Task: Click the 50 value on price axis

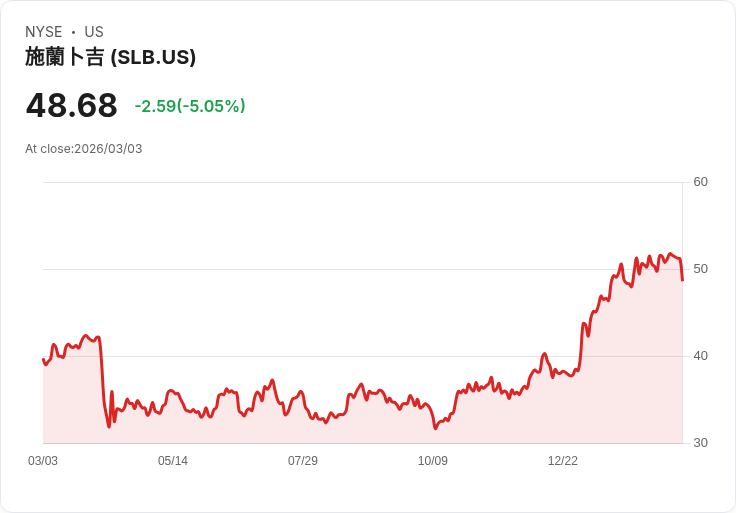Action: coord(700,269)
